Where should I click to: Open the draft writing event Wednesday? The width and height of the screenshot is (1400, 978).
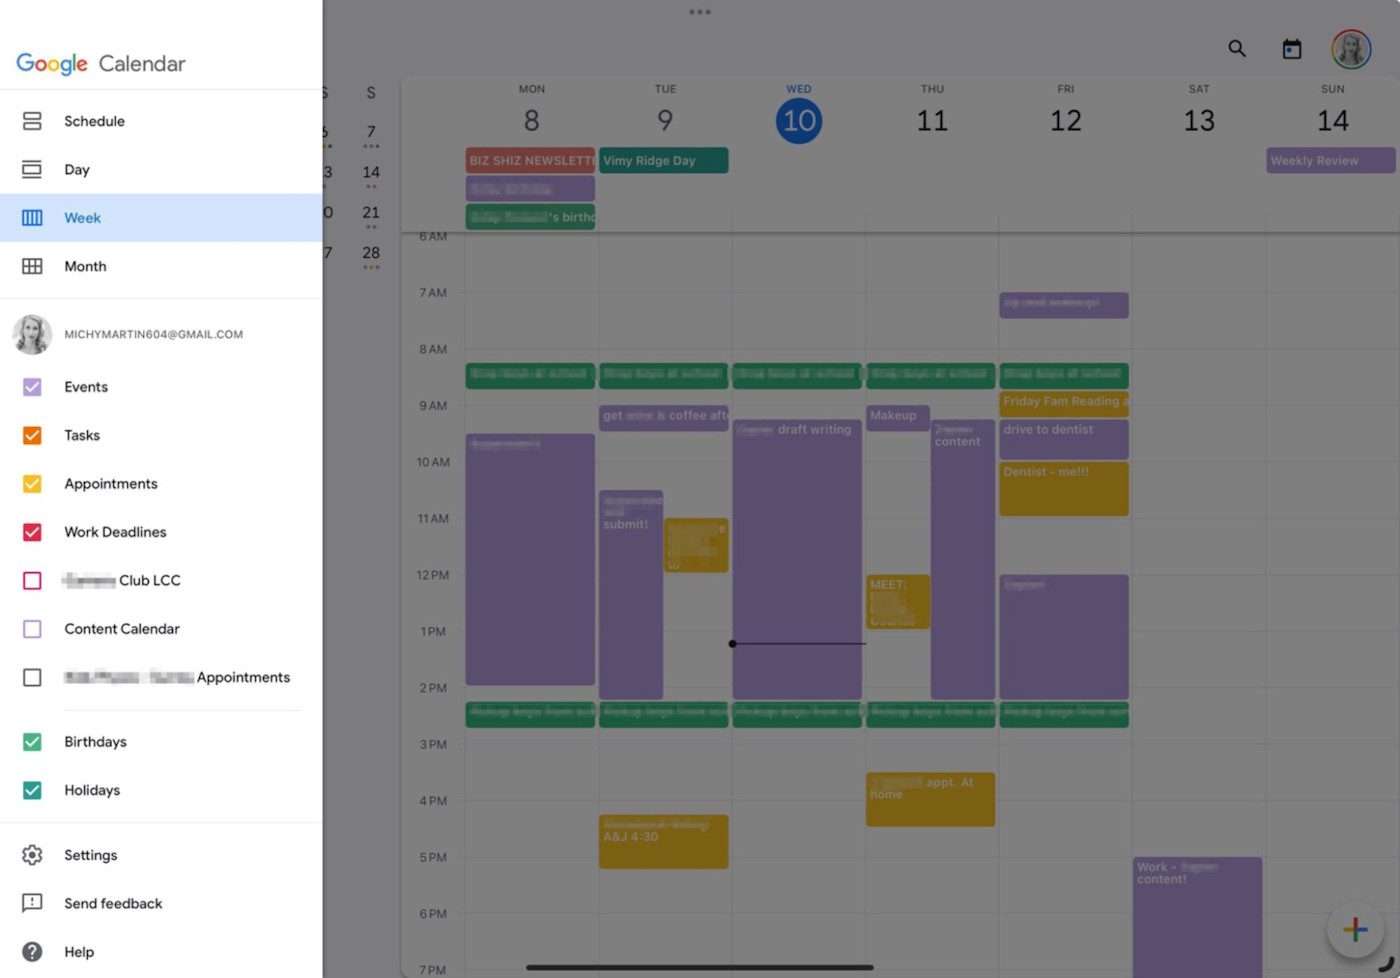pos(797,559)
